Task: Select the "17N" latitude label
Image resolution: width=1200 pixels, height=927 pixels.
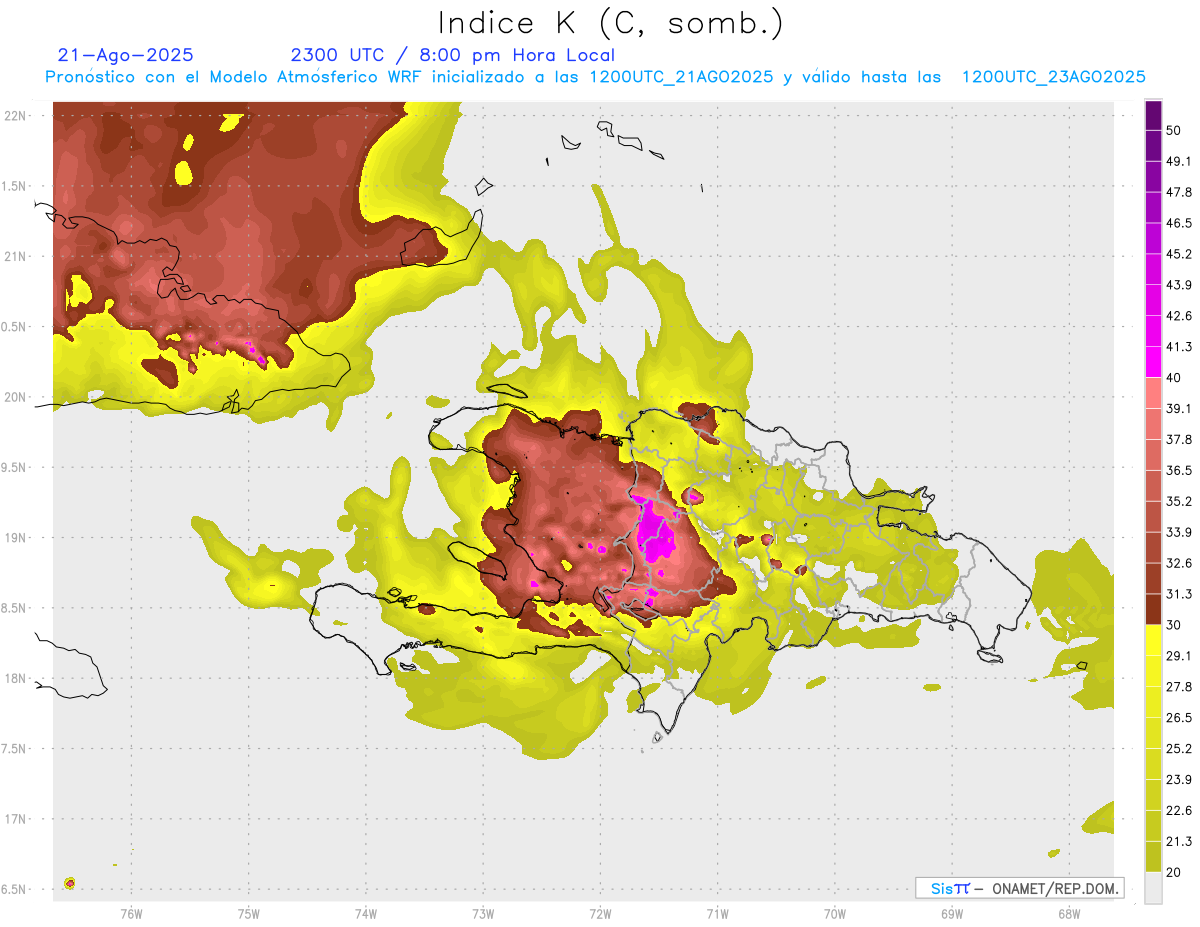Action: coord(16,819)
